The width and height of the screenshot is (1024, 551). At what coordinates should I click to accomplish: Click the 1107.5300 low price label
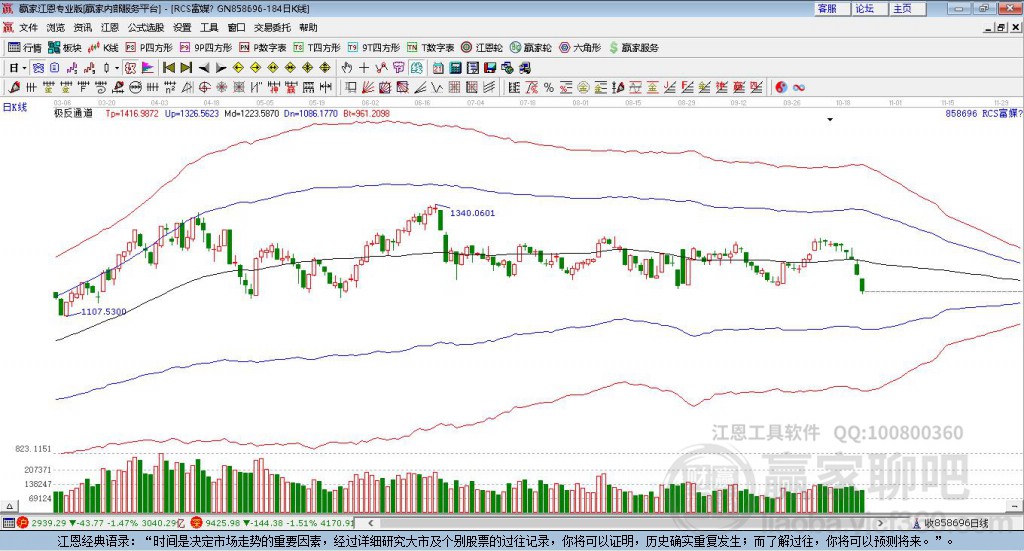[104, 311]
